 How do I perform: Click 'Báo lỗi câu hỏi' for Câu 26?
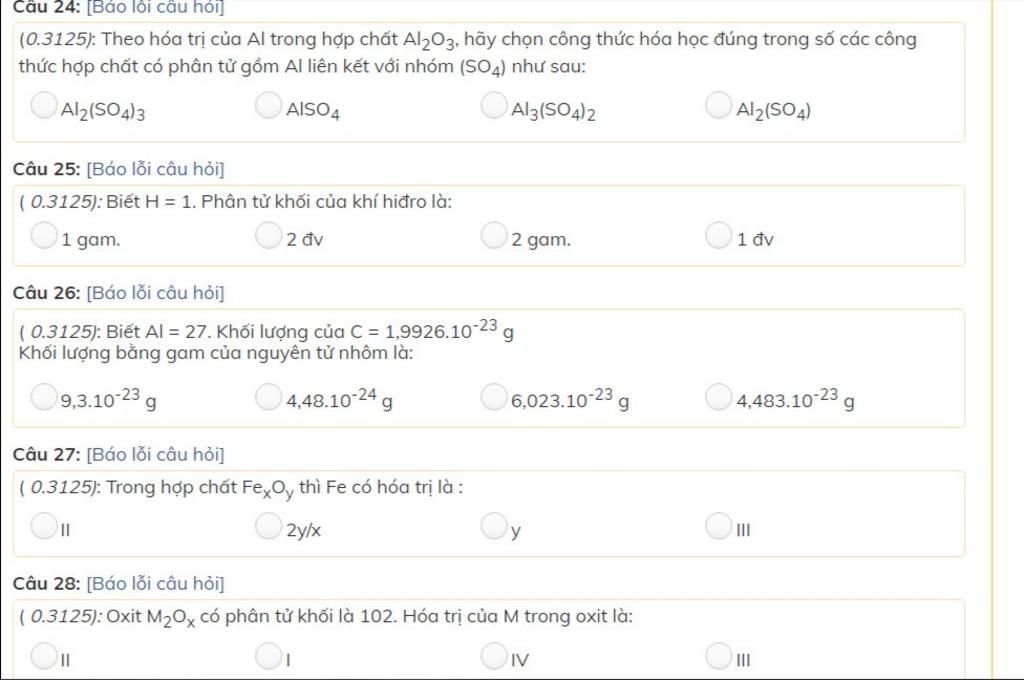tap(156, 293)
